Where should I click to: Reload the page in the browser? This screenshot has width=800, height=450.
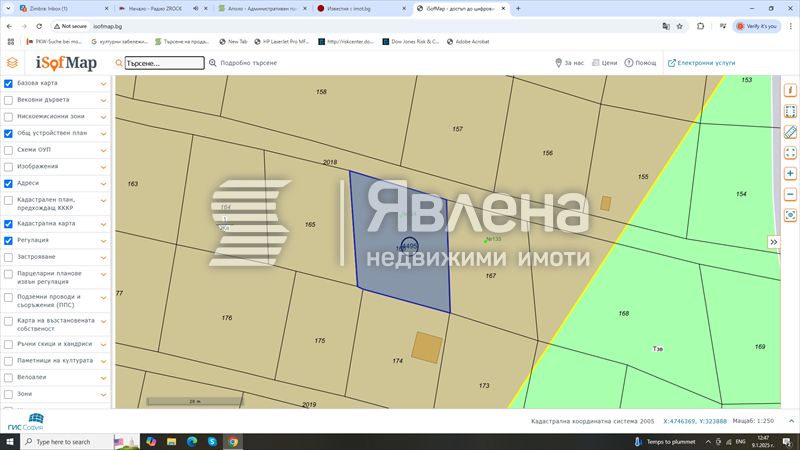tap(39, 26)
